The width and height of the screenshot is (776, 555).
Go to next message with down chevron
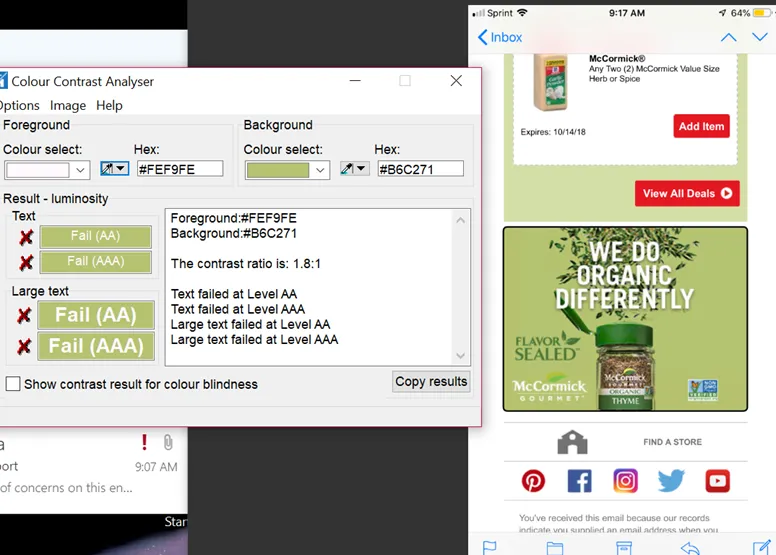click(x=760, y=37)
